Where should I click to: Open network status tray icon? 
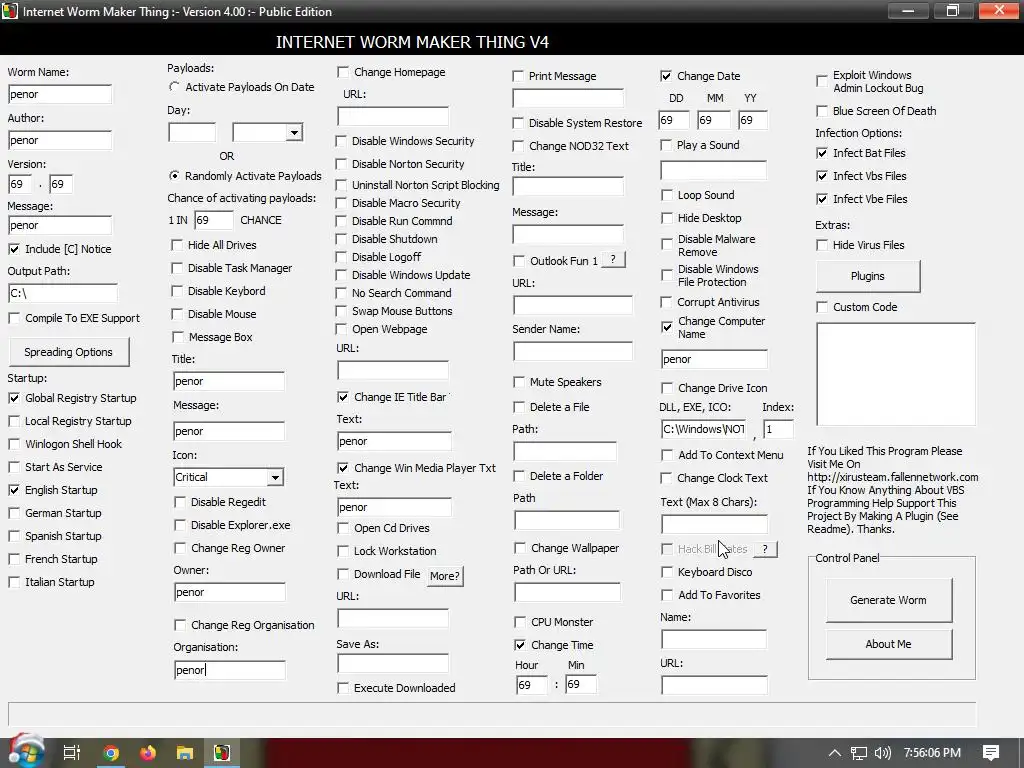coord(859,753)
